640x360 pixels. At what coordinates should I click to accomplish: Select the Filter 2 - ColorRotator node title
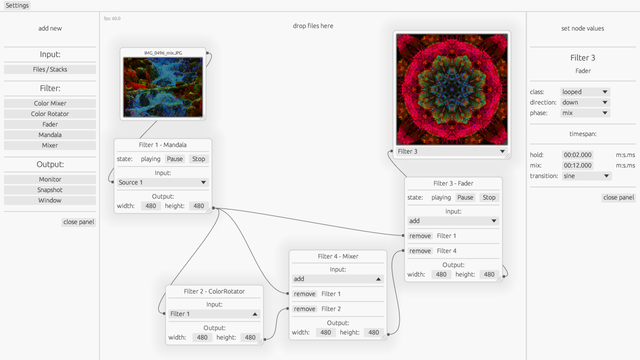pyautogui.click(x=214, y=291)
